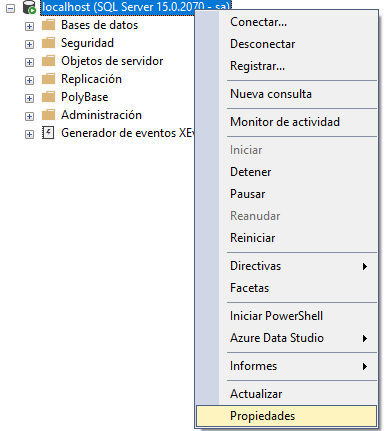Expand the Seguridad tree node

click(x=29, y=44)
